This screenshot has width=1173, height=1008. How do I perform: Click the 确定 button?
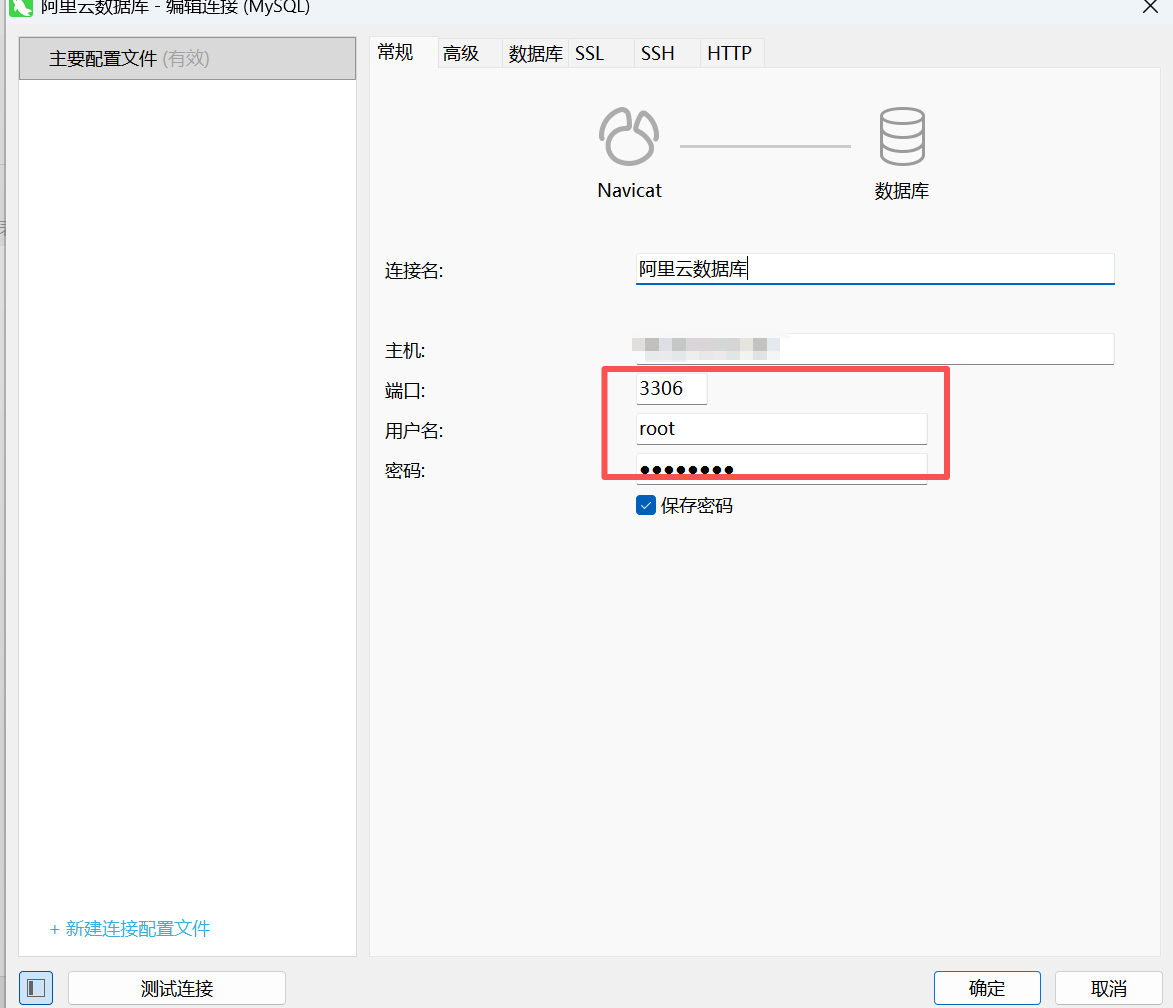[x=987, y=988]
